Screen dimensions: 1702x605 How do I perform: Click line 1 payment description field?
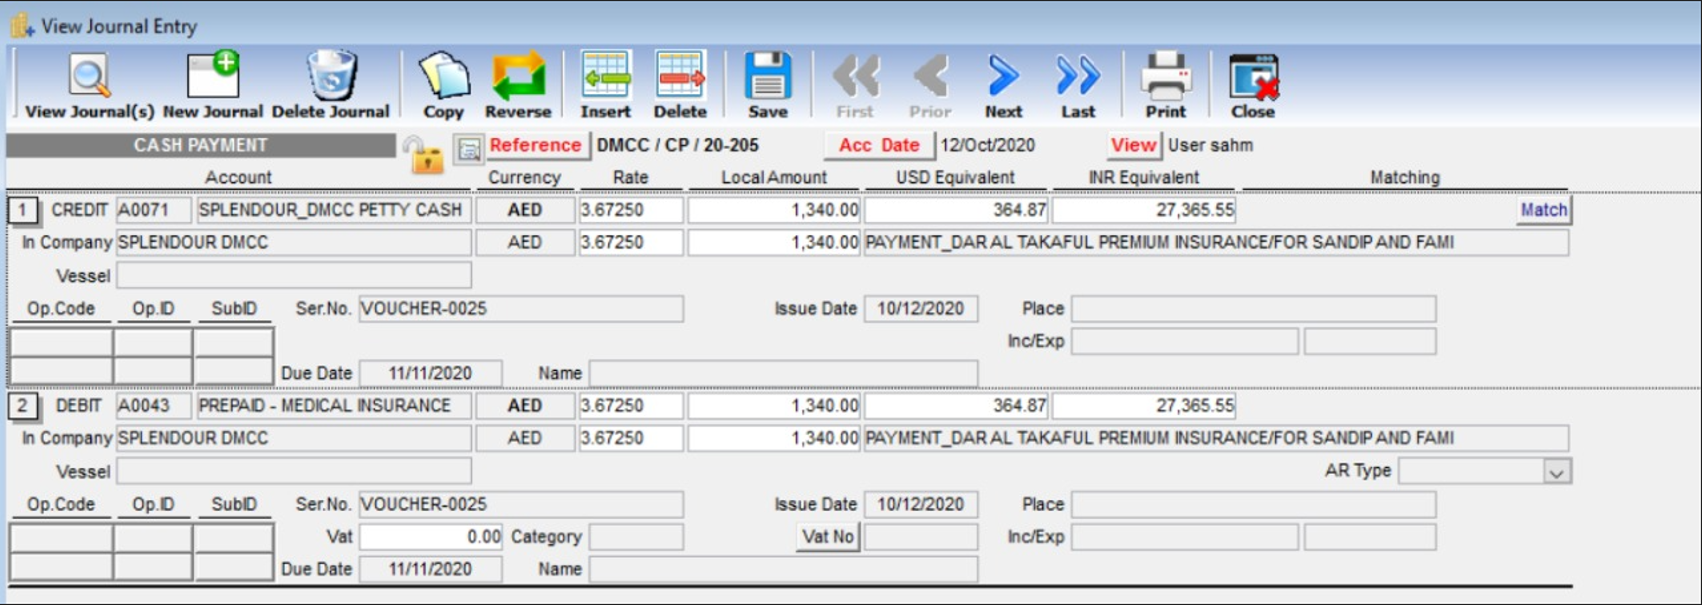[x=1216, y=243]
